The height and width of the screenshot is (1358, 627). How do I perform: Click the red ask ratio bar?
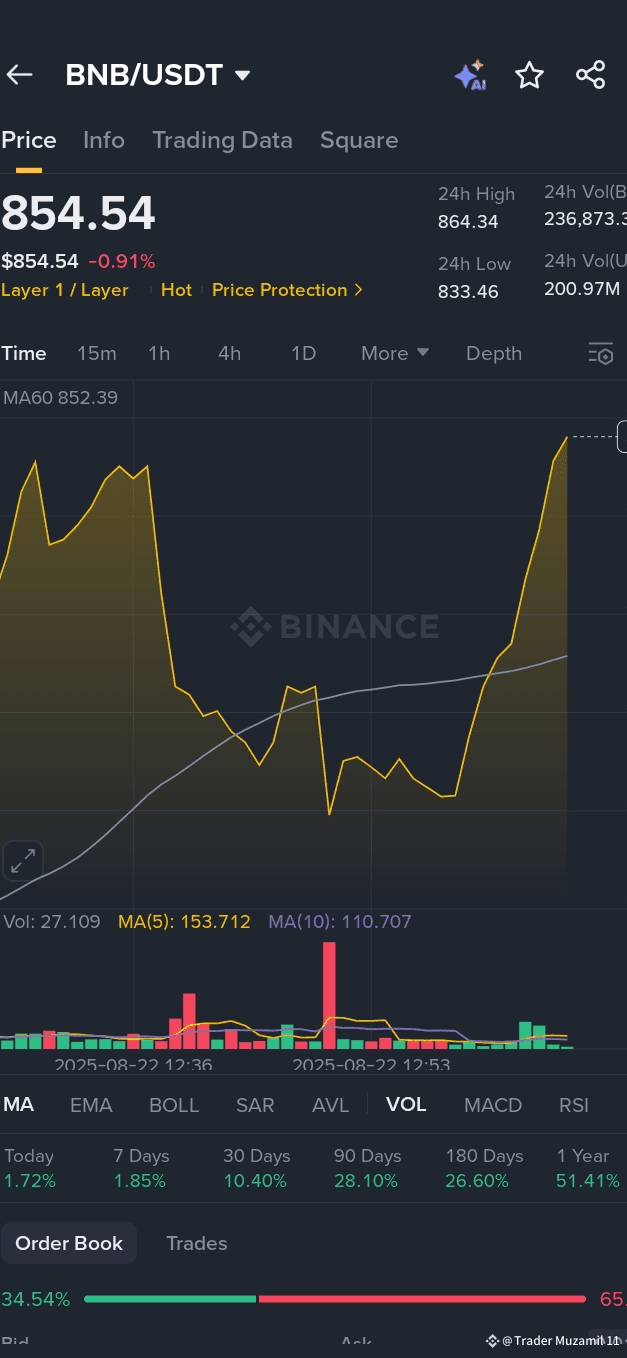point(421,1299)
